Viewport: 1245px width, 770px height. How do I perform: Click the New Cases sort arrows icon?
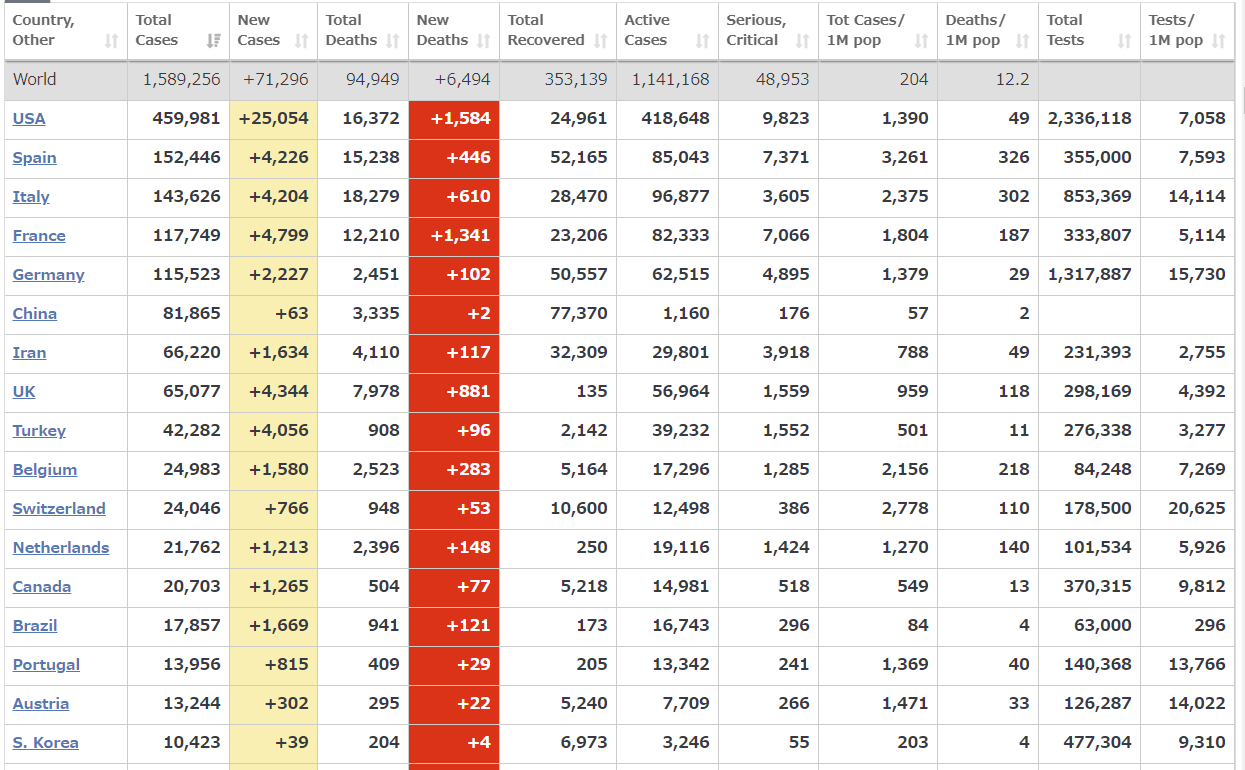pos(302,41)
